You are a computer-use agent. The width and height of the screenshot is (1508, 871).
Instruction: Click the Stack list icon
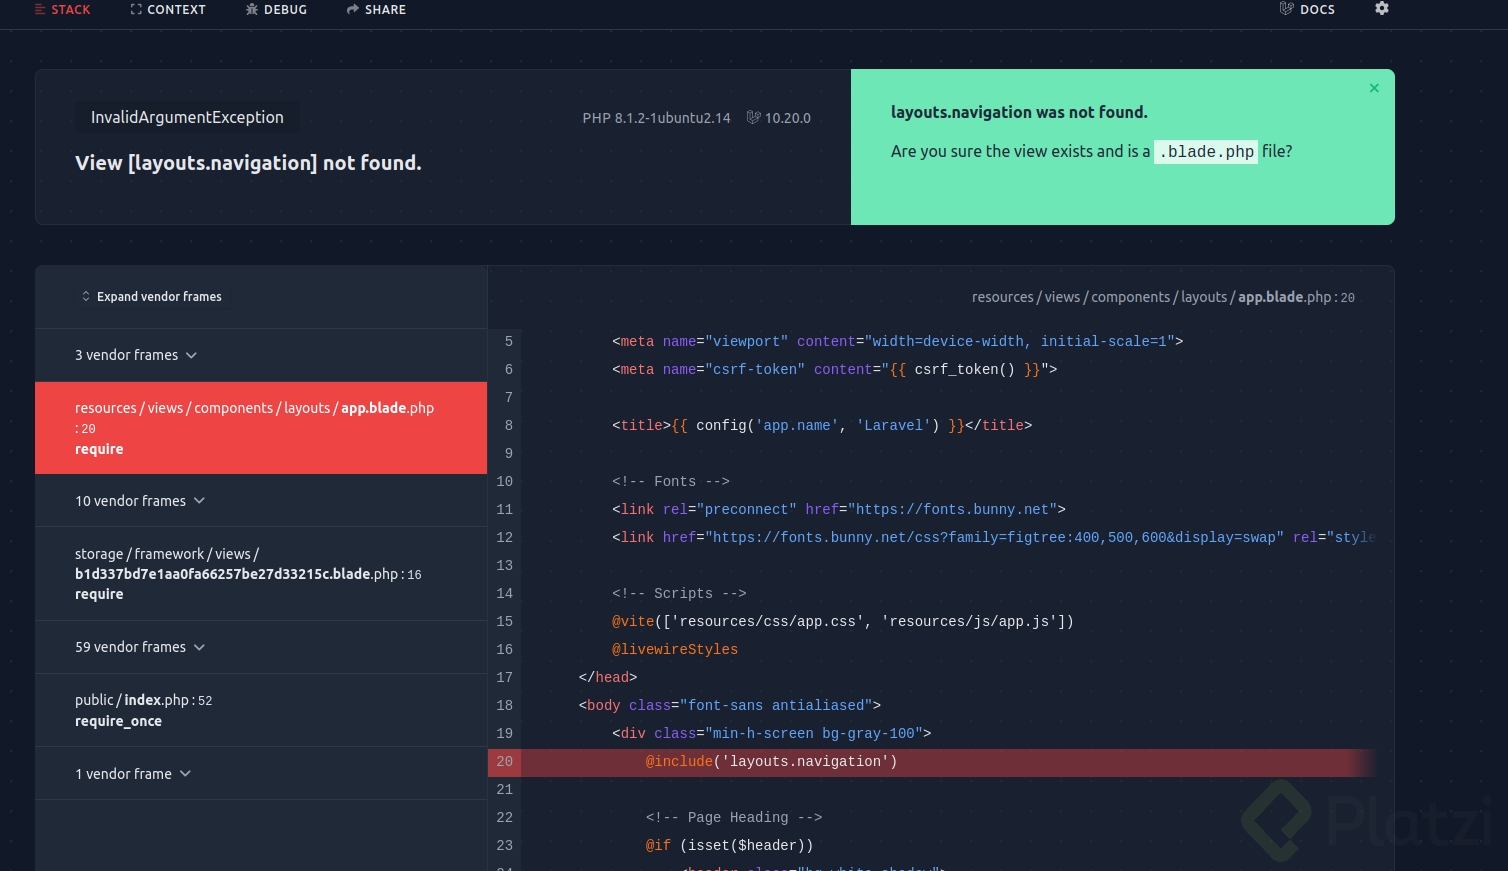point(40,10)
